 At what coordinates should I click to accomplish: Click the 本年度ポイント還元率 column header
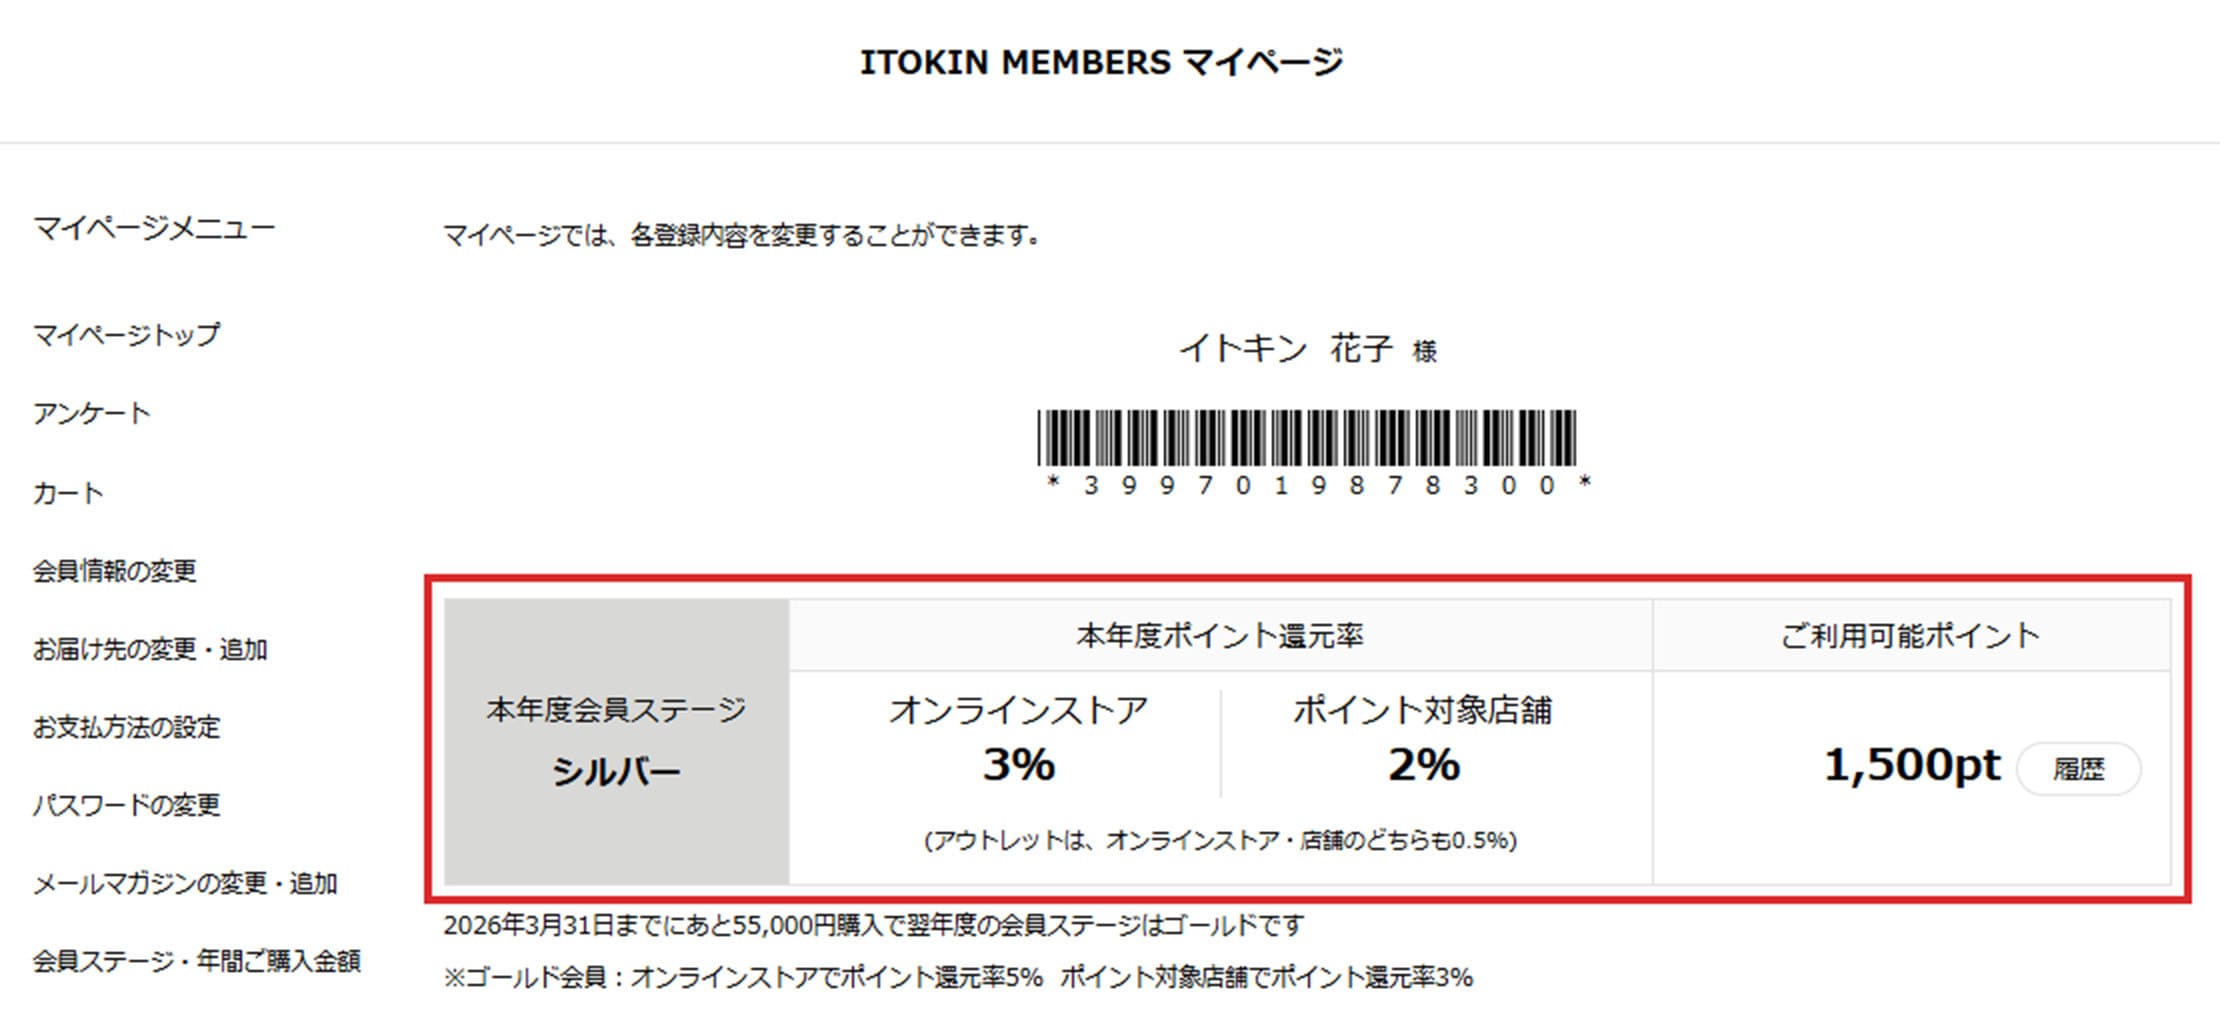tap(1220, 636)
